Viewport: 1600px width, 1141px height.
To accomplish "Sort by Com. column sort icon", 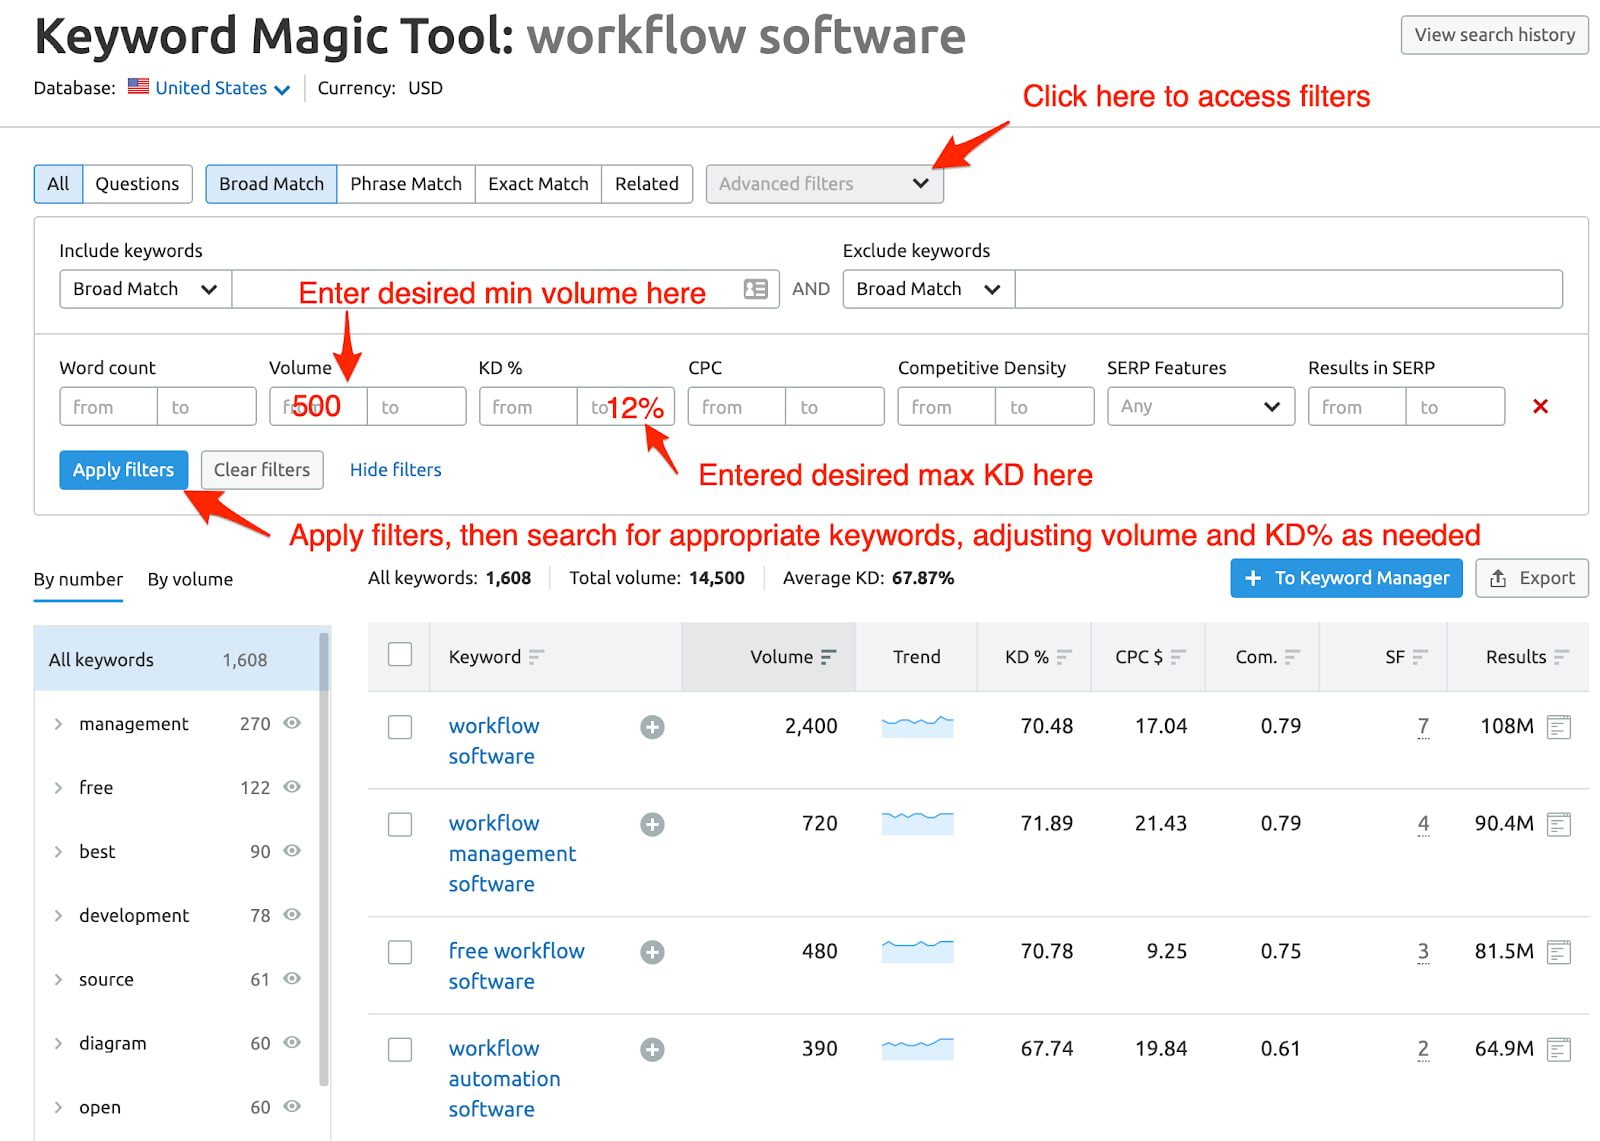I will pos(1292,657).
